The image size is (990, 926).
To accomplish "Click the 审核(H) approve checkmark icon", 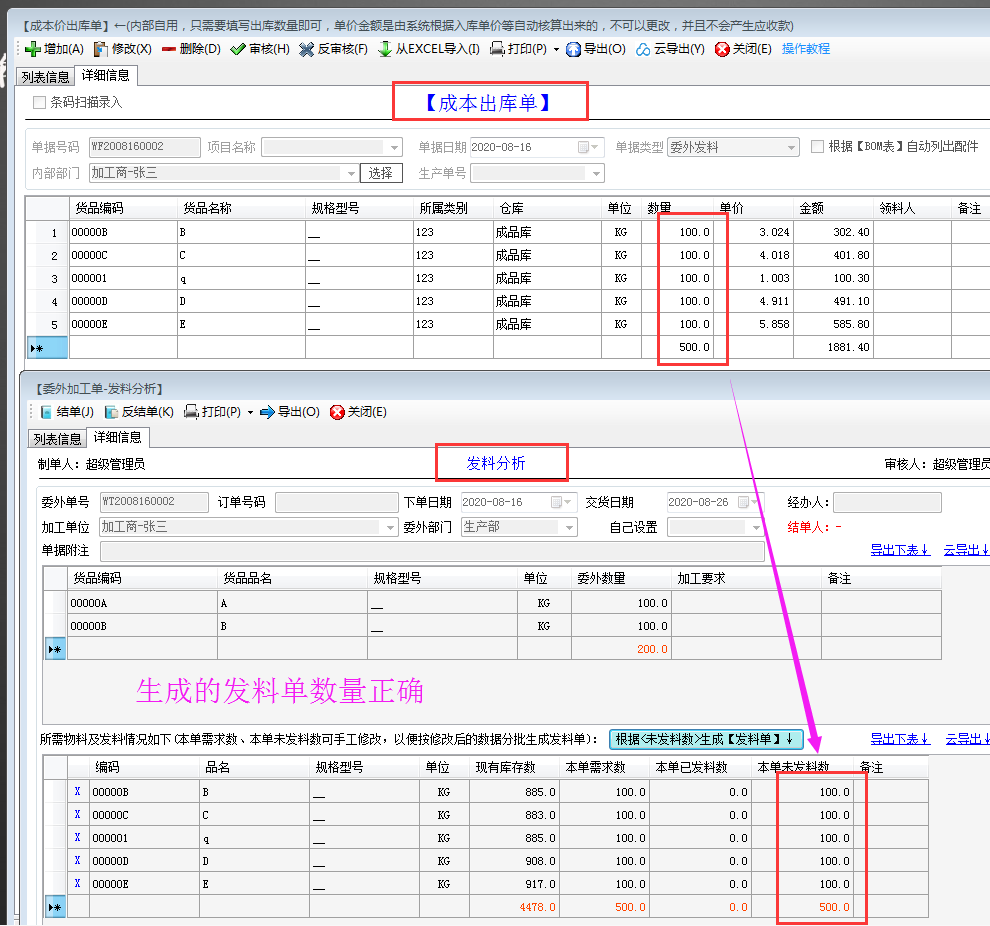I will (237, 49).
